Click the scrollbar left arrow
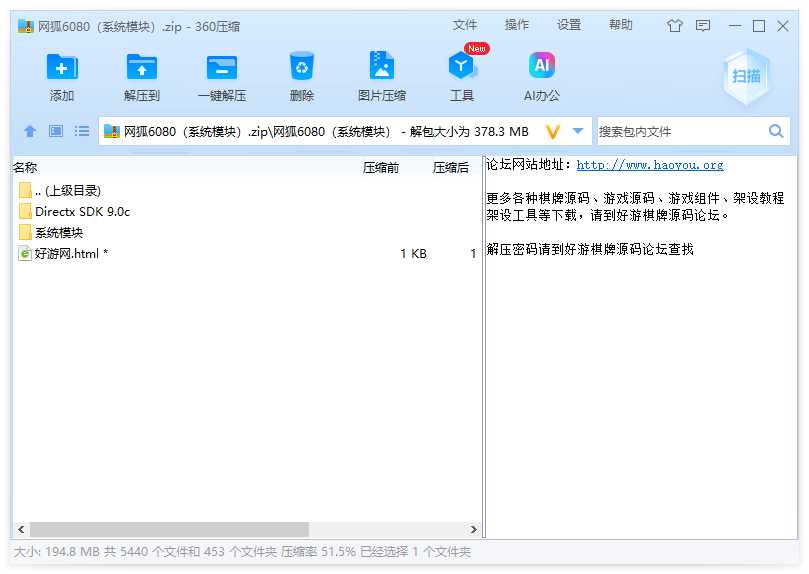 (21, 529)
